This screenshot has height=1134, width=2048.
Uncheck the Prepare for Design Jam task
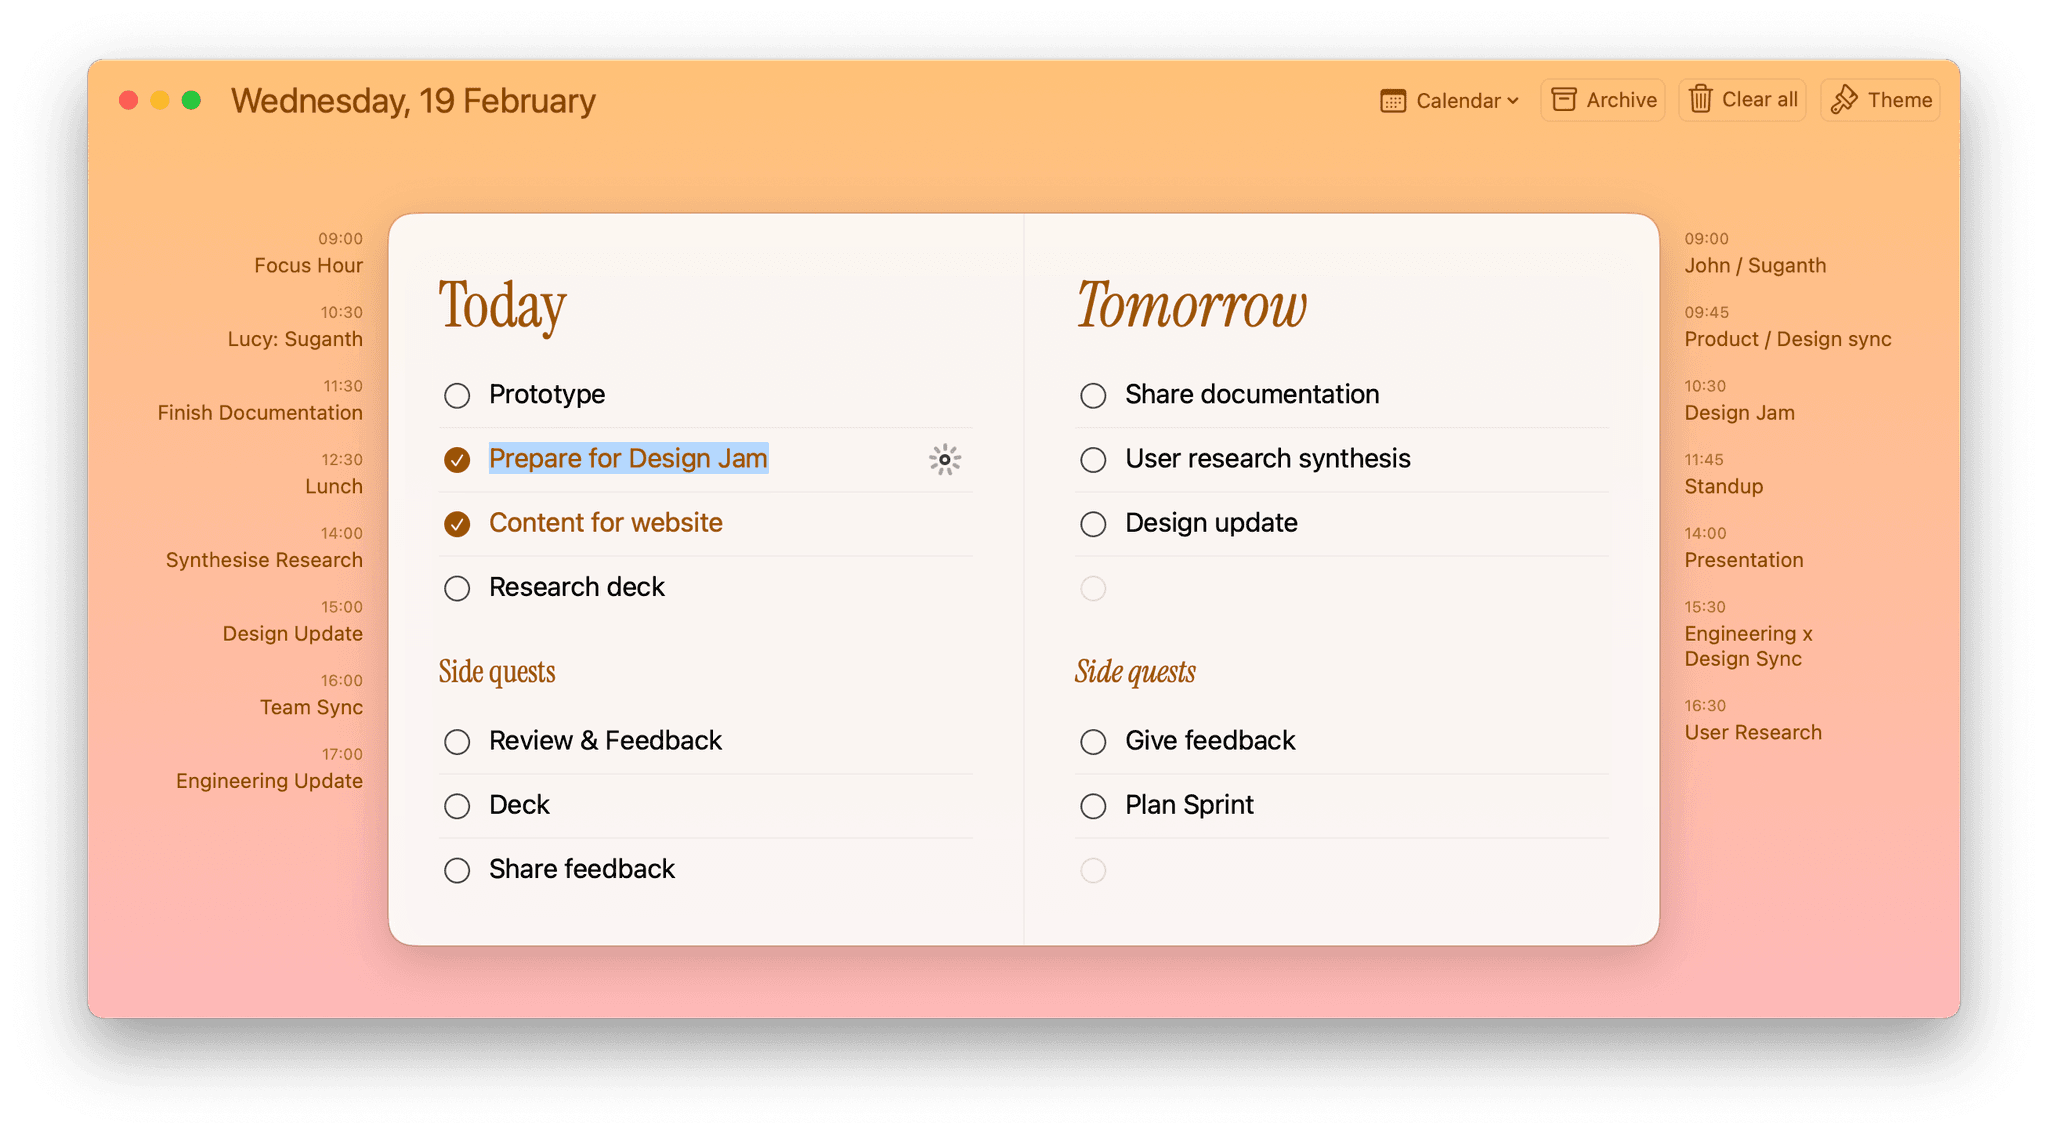pyautogui.click(x=457, y=459)
